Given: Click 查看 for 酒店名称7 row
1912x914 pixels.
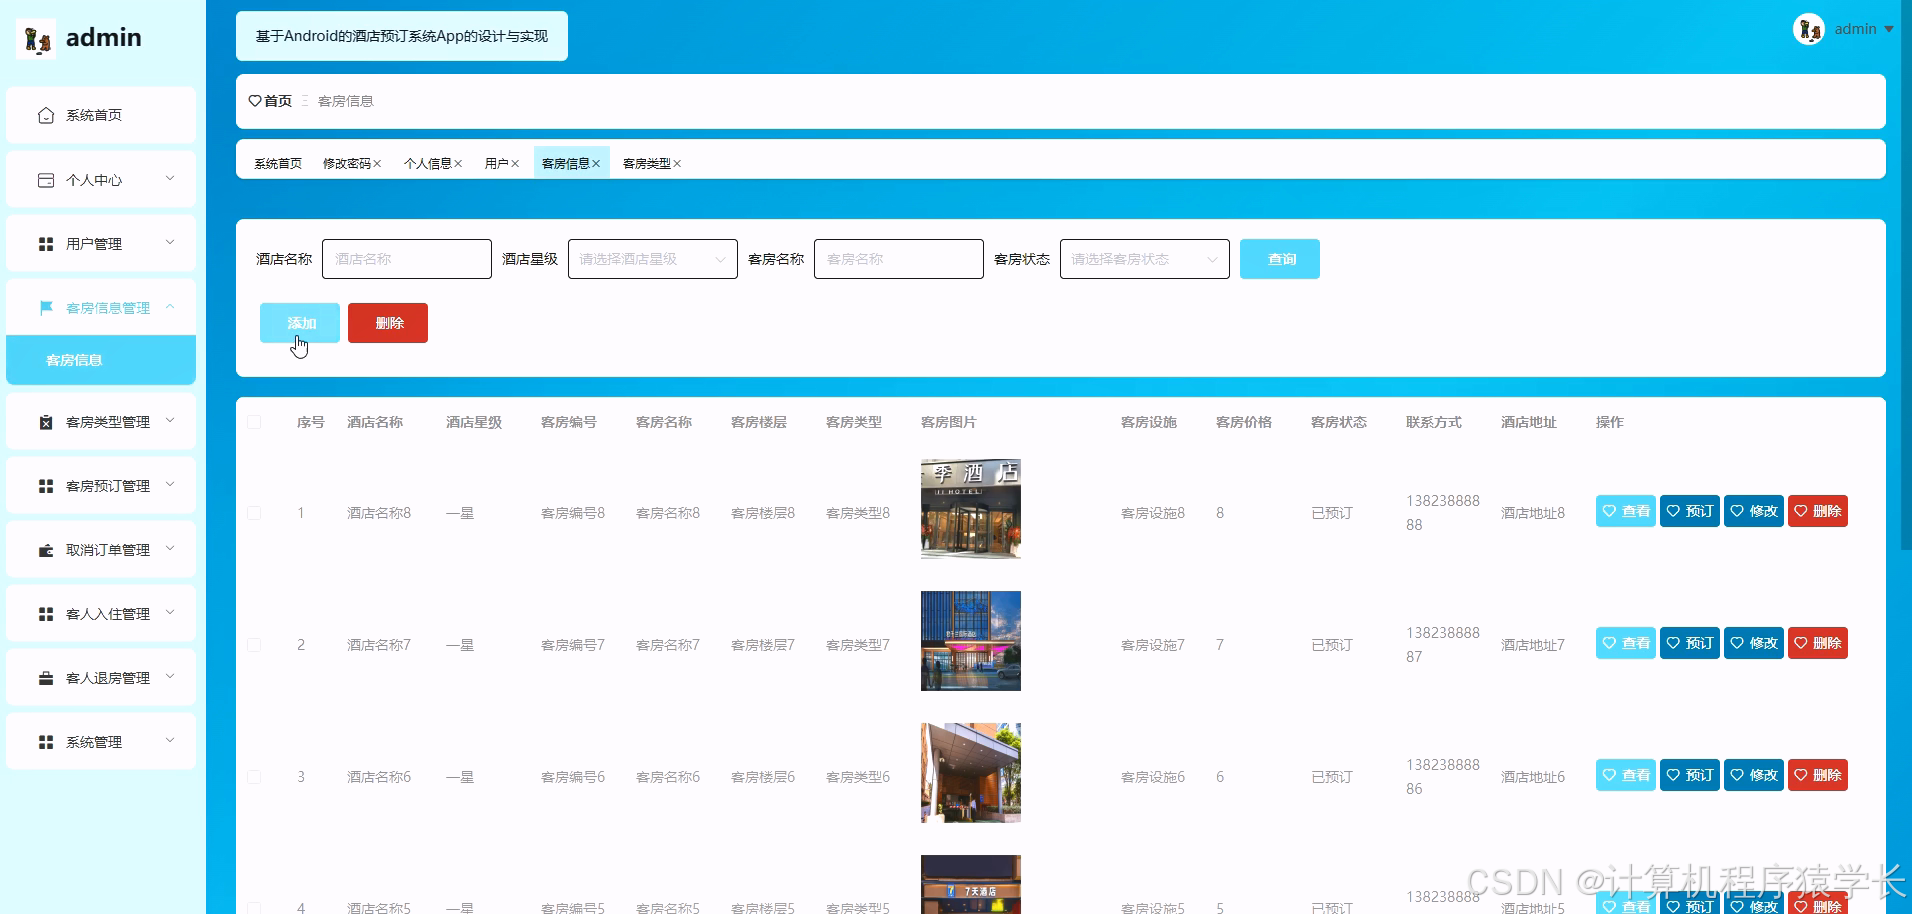Looking at the screenshot, I should coord(1626,643).
